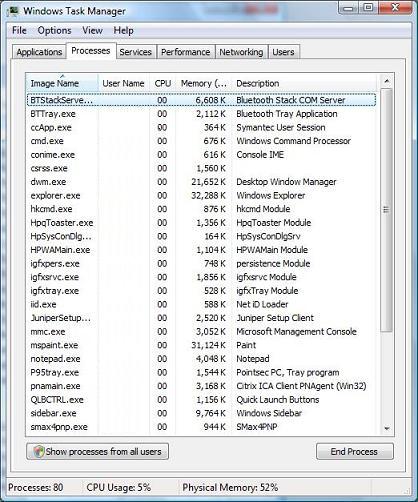The image size is (418, 502).
Task: Select the iid.exe process
Action: (201, 304)
